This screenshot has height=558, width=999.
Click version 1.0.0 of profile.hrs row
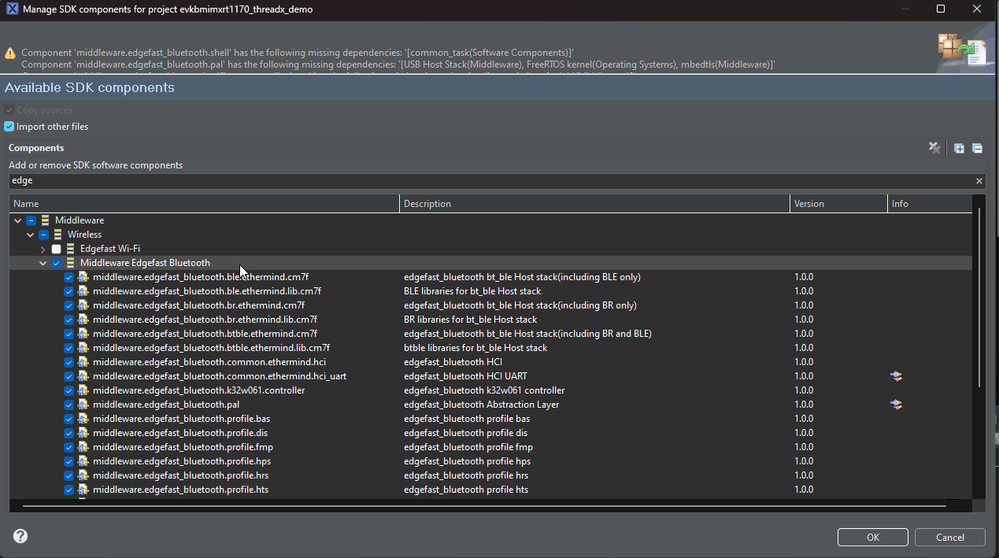[x=803, y=475]
